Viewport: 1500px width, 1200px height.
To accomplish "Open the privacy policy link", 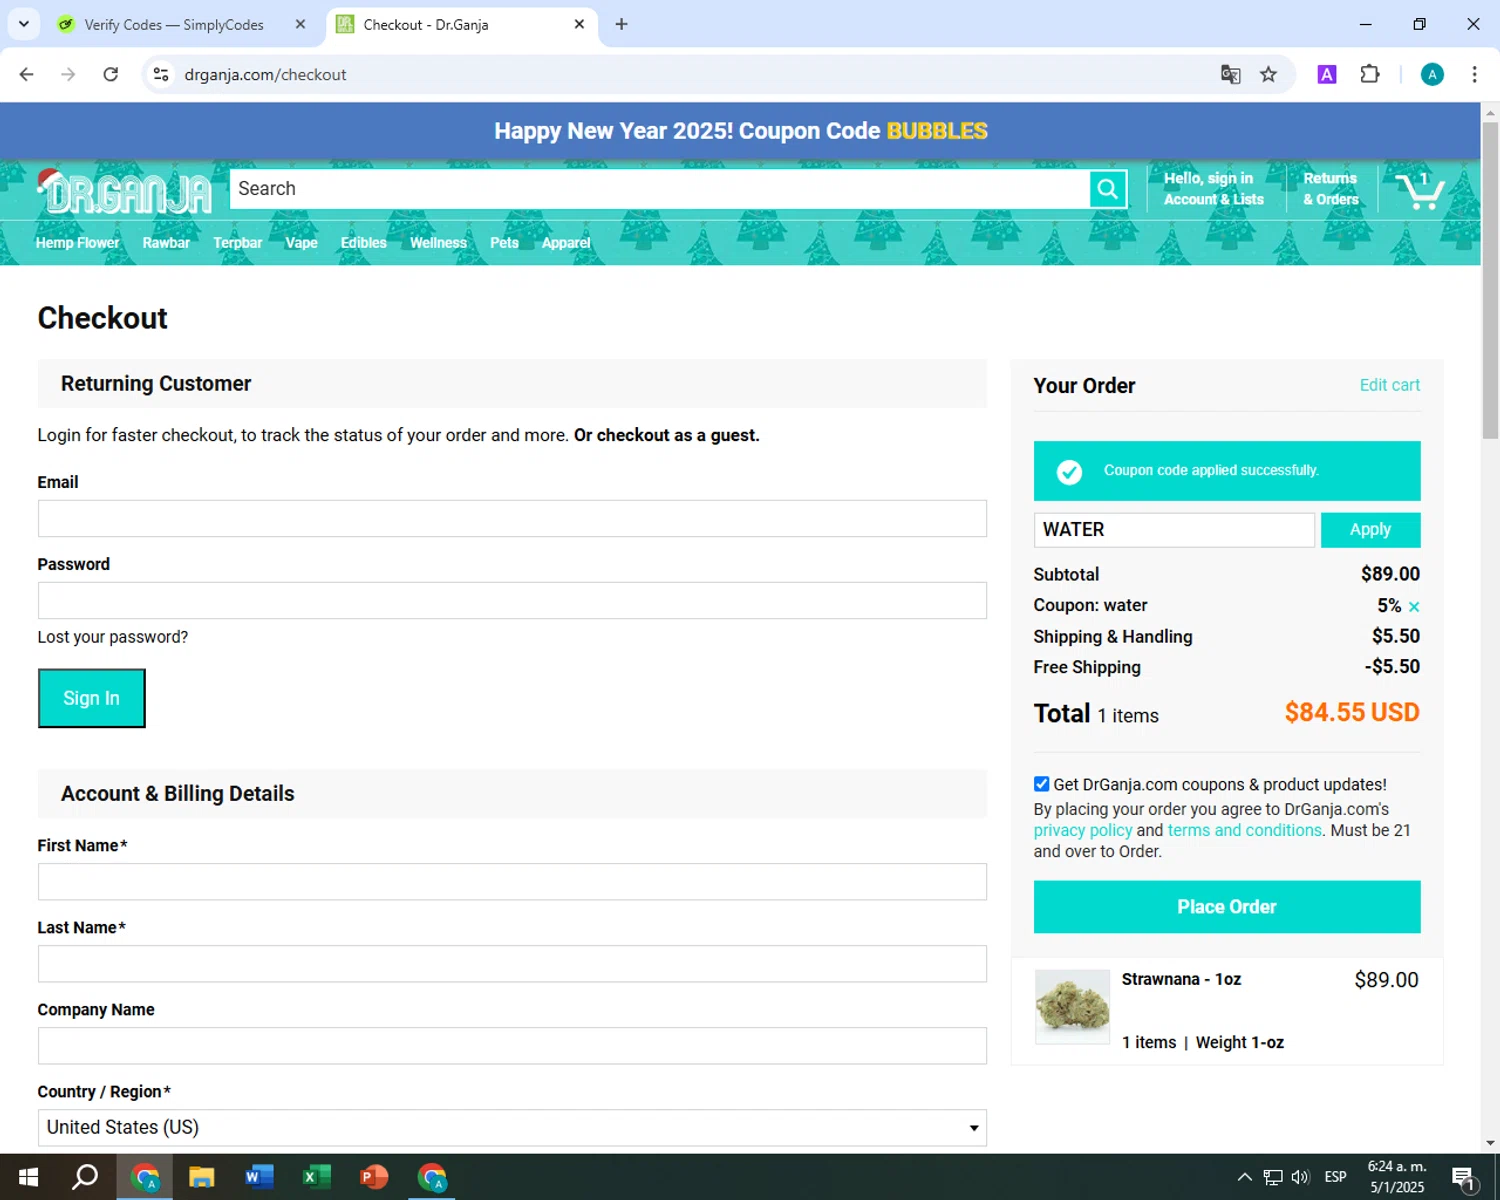I will click(1083, 830).
